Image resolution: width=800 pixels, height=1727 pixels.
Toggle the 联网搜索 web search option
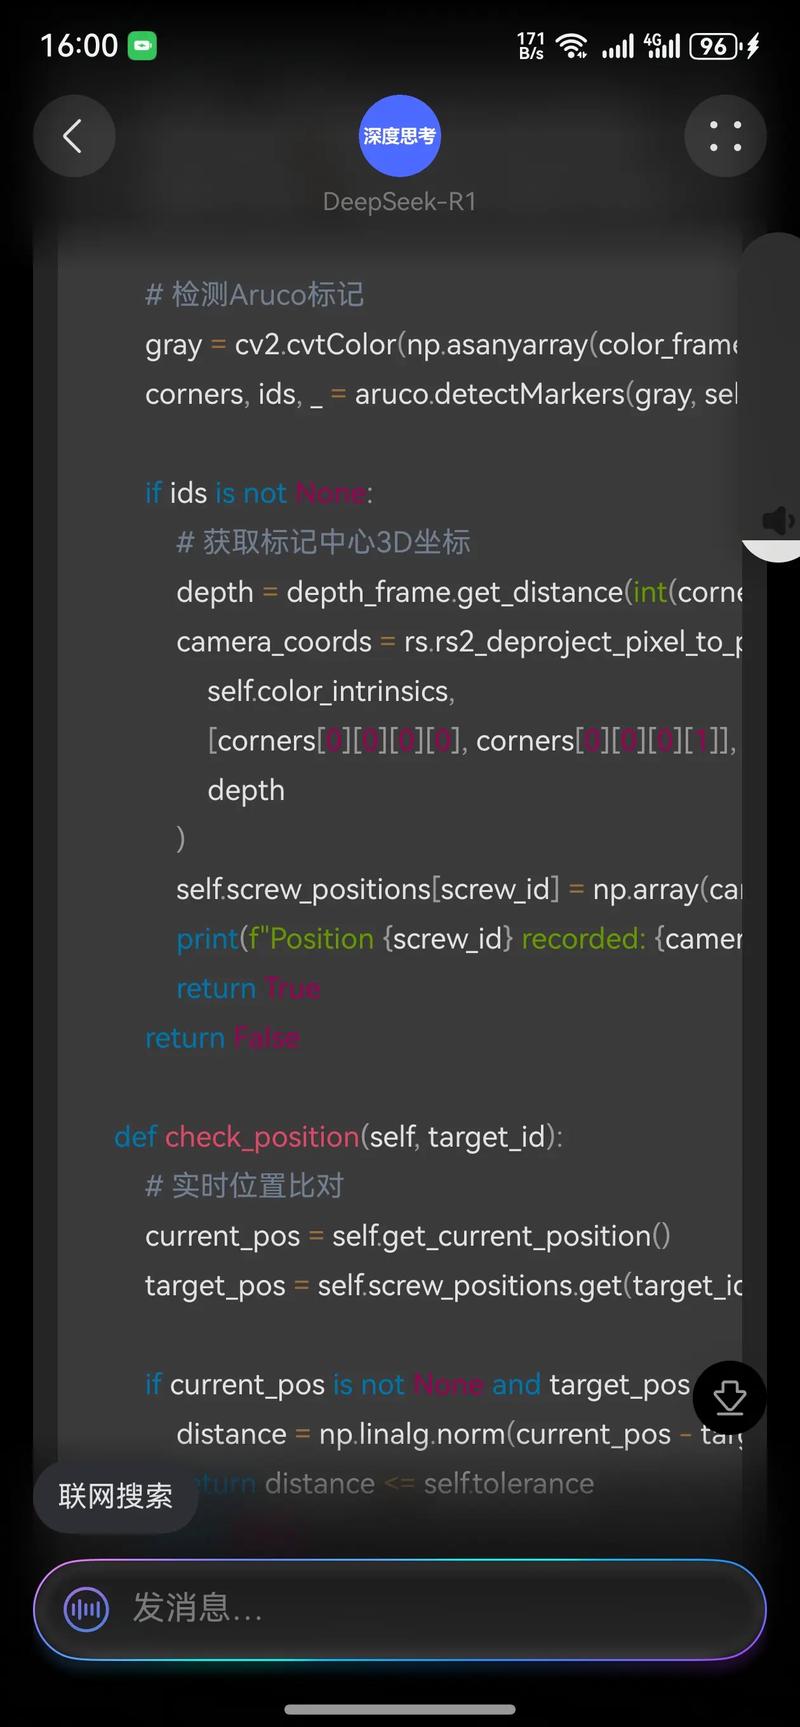click(115, 1496)
